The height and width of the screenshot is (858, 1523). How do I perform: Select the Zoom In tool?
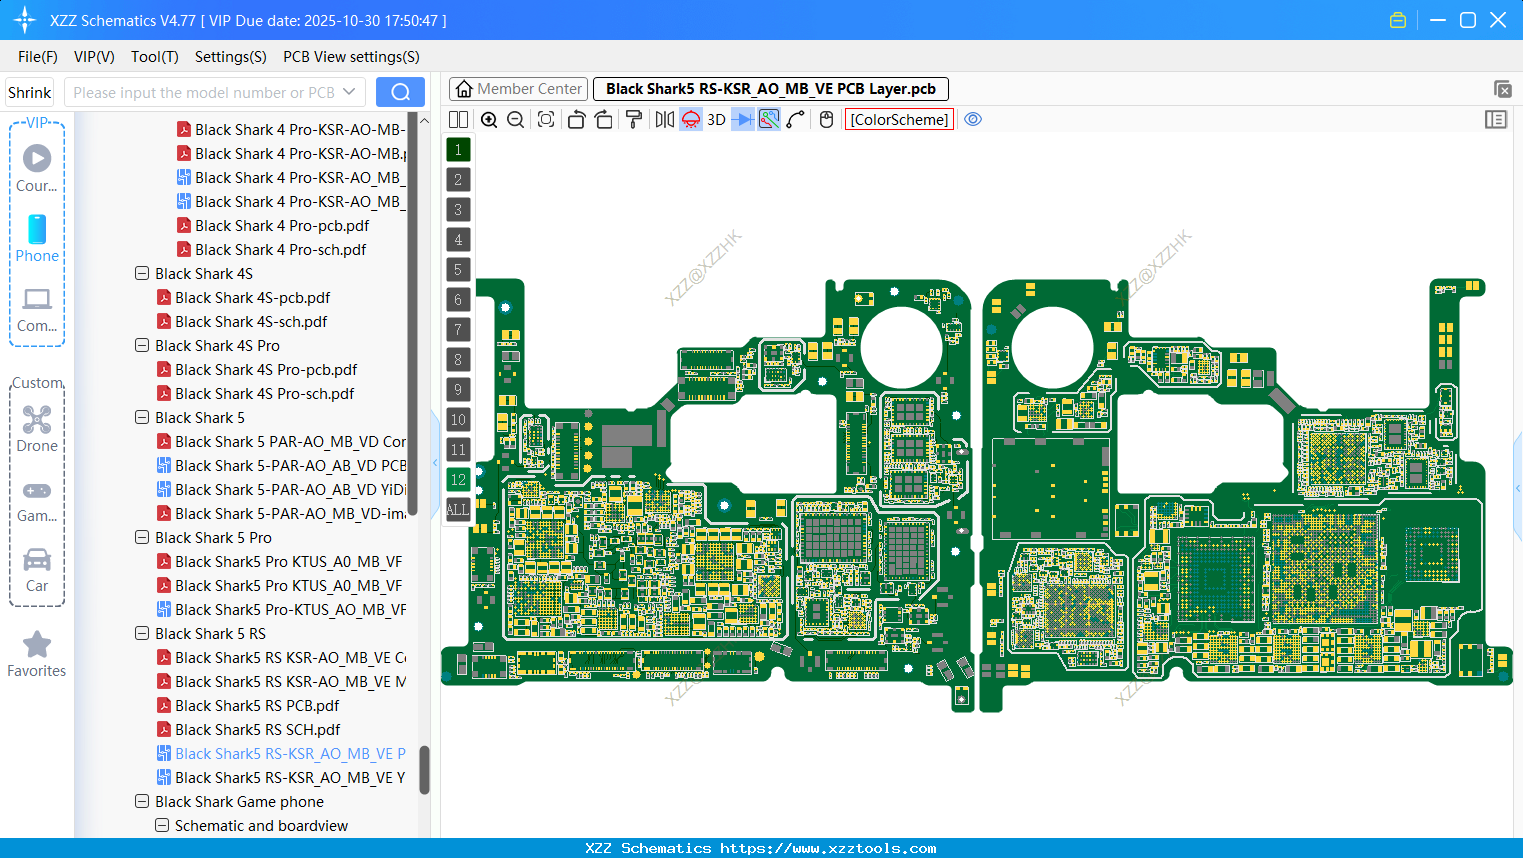point(489,119)
